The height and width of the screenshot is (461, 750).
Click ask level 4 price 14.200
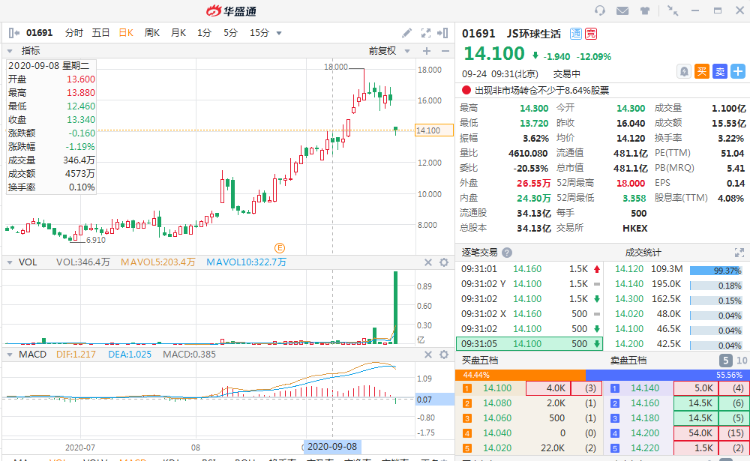point(645,433)
